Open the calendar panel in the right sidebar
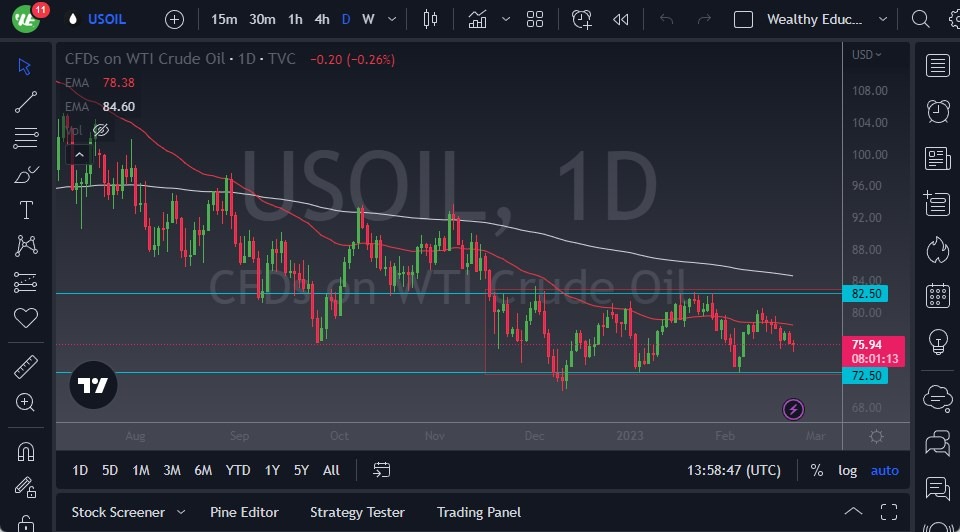960x532 pixels. click(x=938, y=295)
